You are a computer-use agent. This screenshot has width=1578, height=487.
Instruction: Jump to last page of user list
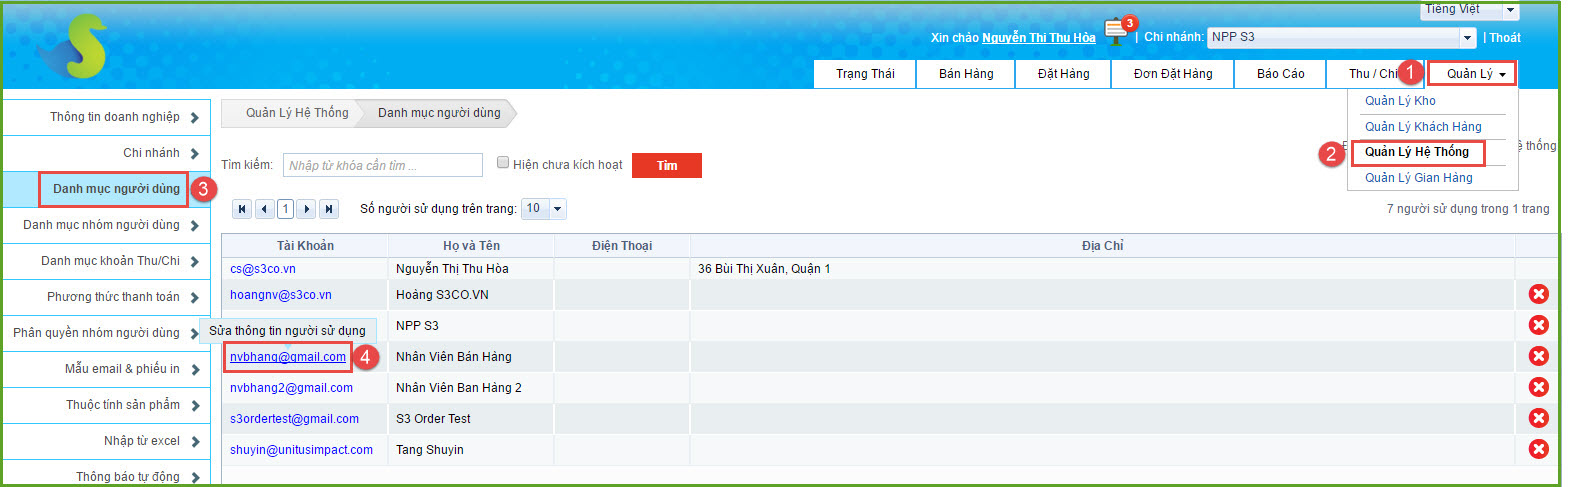coord(328,209)
